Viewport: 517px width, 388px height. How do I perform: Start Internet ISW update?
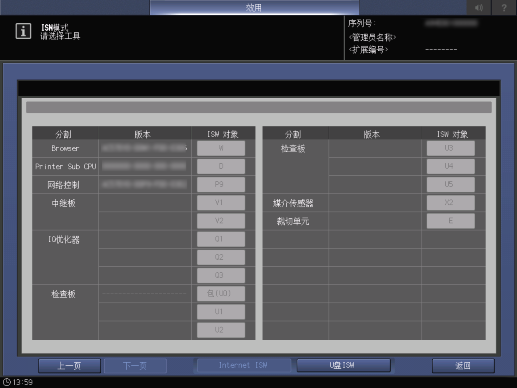pyautogui.click(x=243, y=365)
